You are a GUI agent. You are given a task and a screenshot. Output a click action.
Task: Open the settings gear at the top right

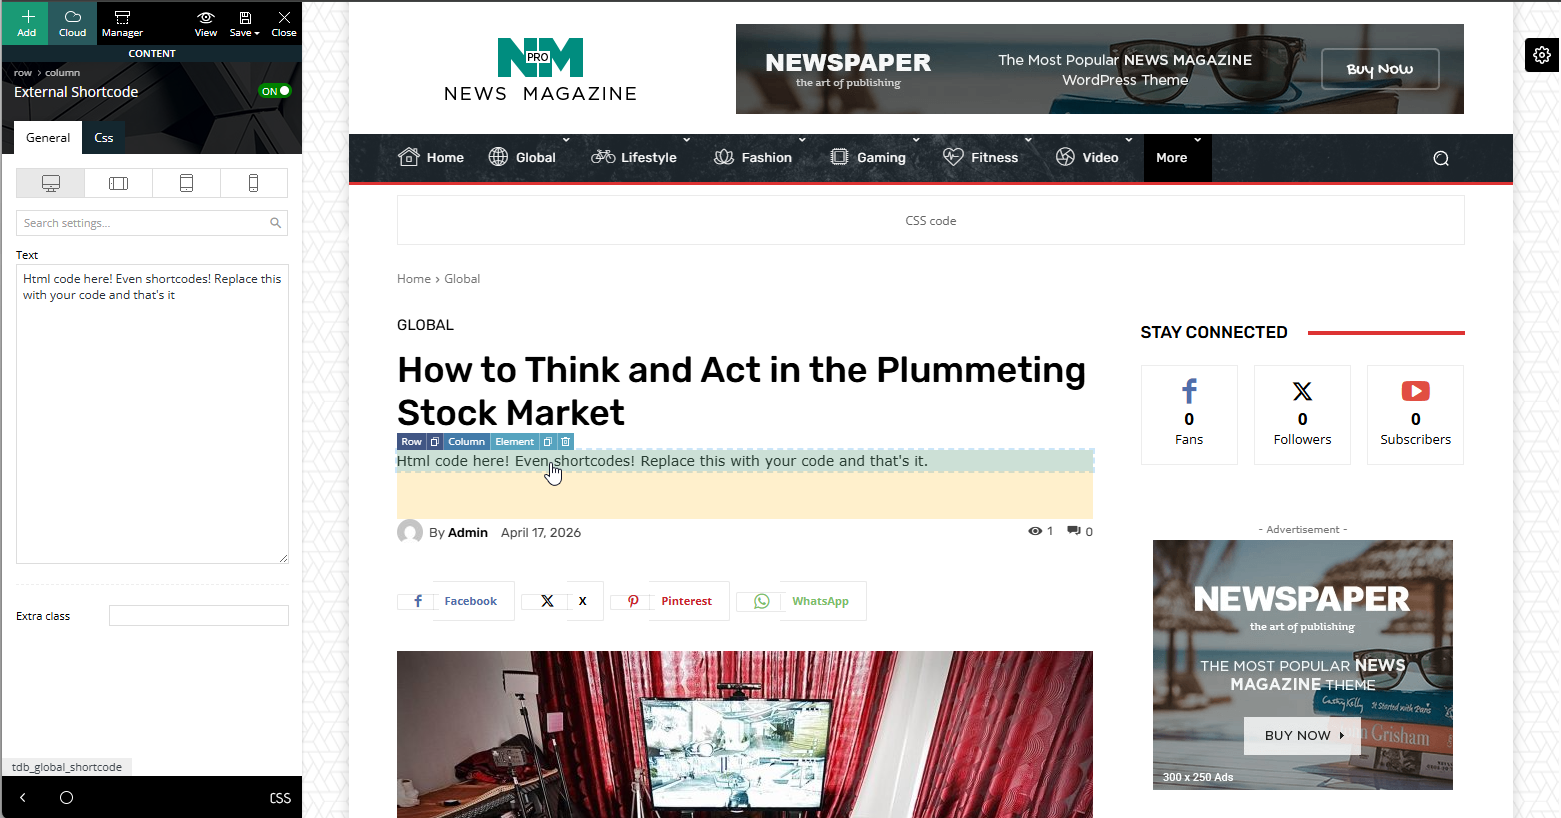pos(1542,55)
